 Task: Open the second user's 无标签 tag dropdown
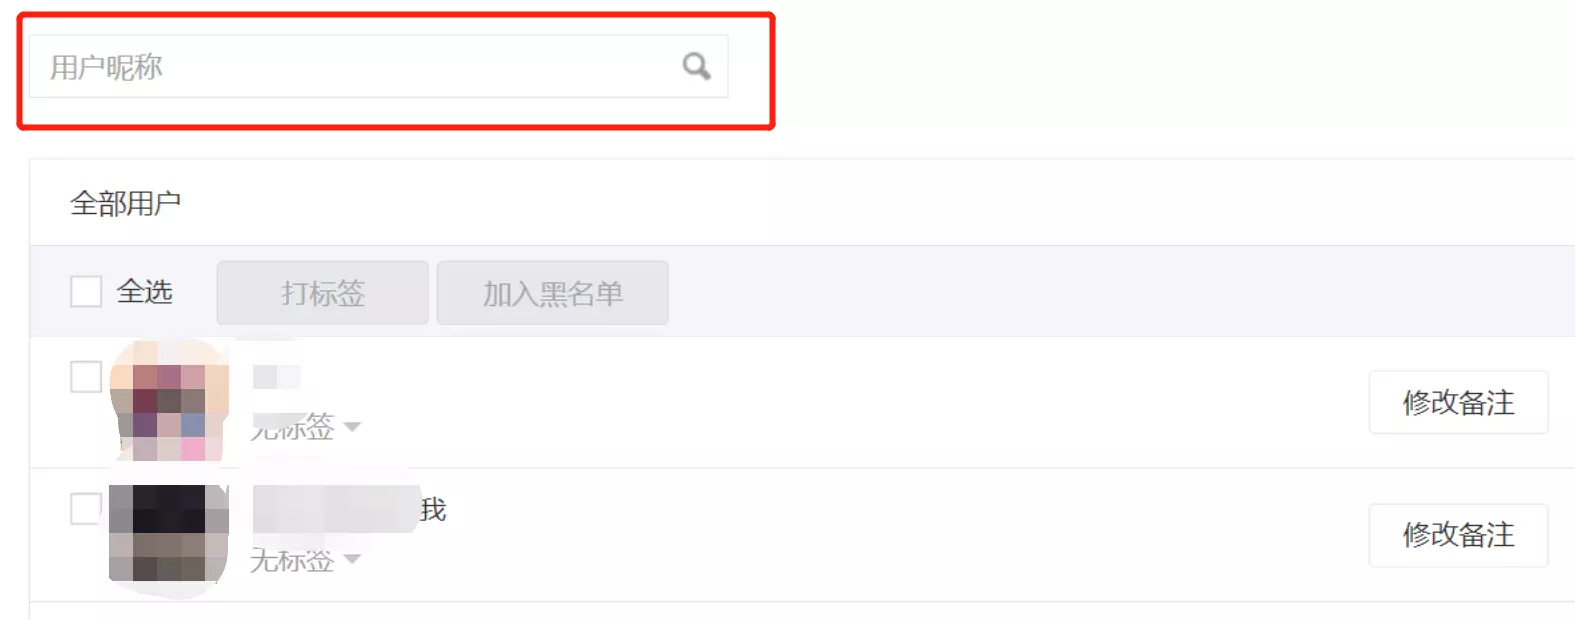click(x=305, y=560)
